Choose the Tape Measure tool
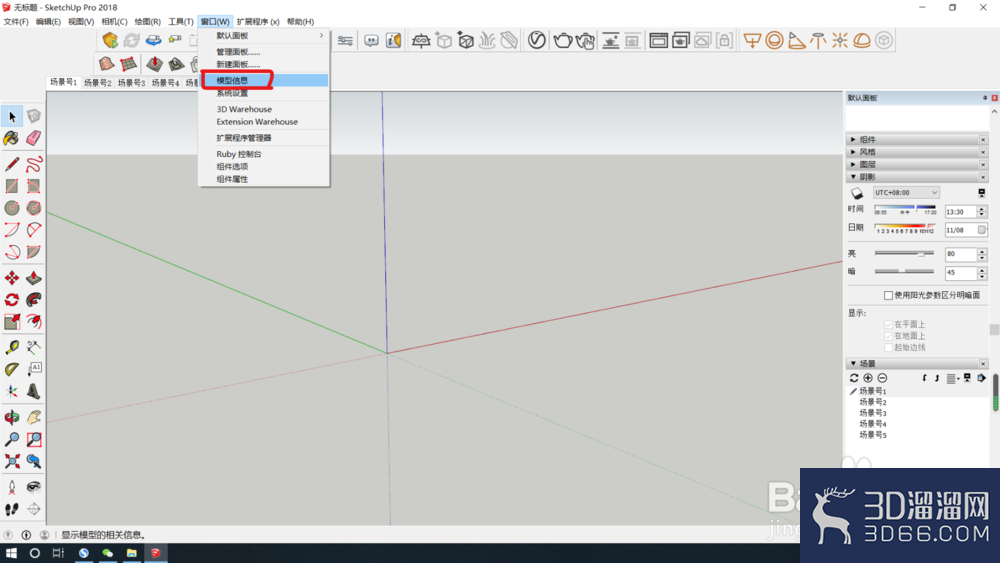 pyautogui.click(x=11, y=347)
